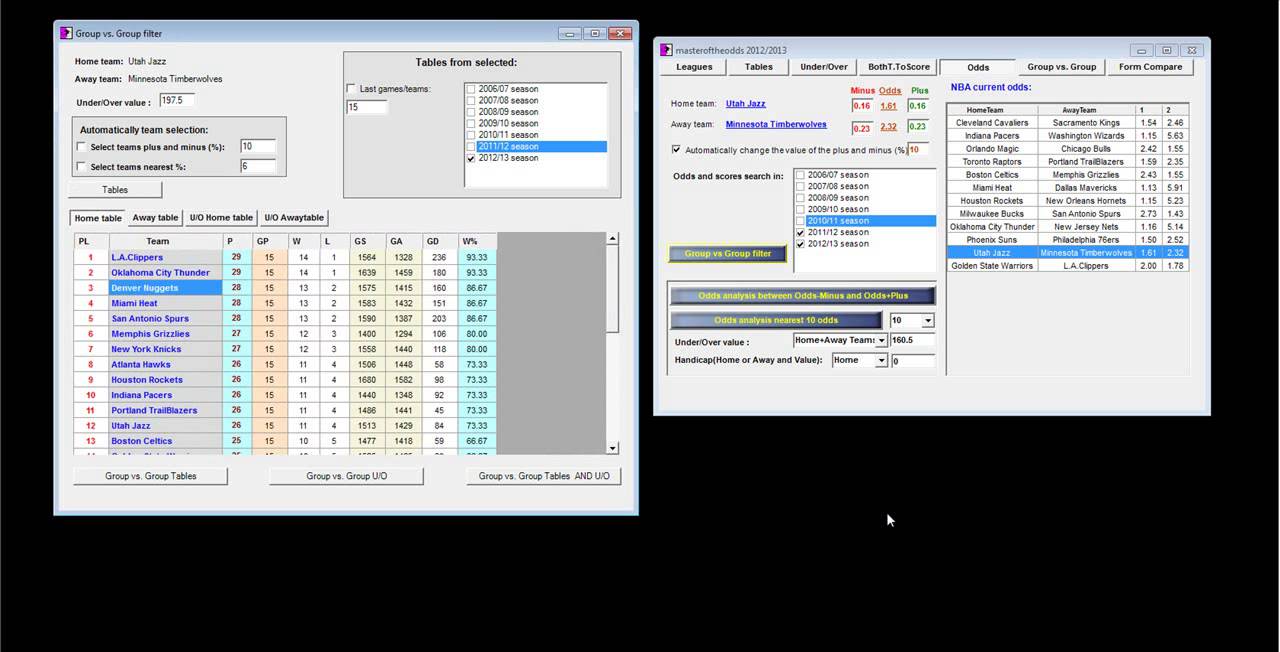The image size is (1280, 652).
Task: Select Cleveland Cavaliers row in NBA current odds
Action: point(1067,123)
